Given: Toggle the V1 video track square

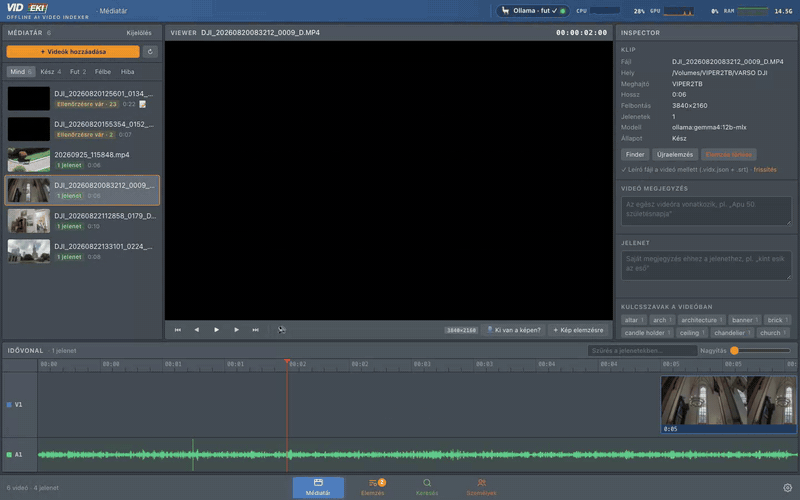Looking at the screenshot, I should click(x=9, y=405).
